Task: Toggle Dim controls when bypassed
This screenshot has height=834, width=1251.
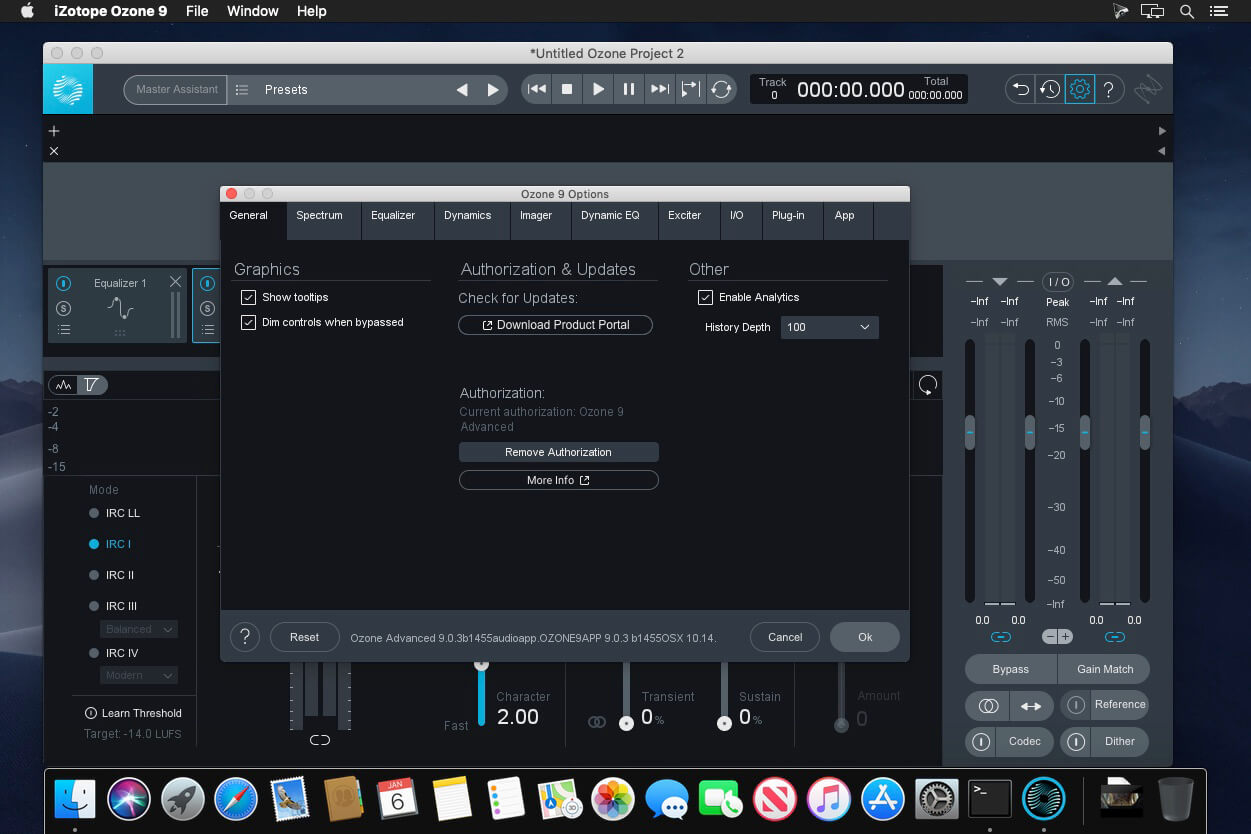Action: click(x=249, y=322)
